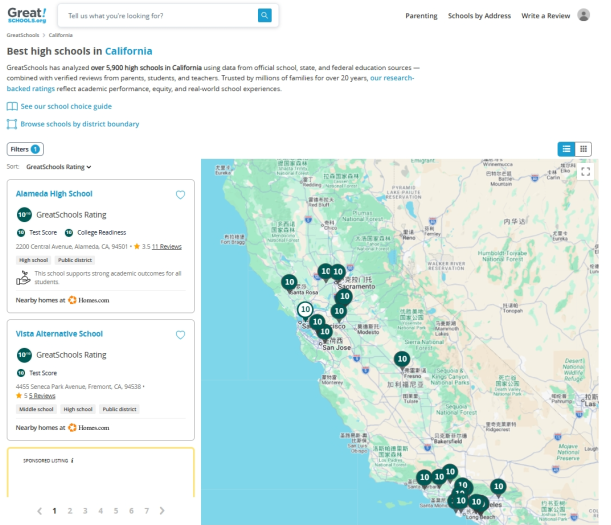Go to results page 5
The width and height of the screenshot is (611, 525).
pos(116,511)
